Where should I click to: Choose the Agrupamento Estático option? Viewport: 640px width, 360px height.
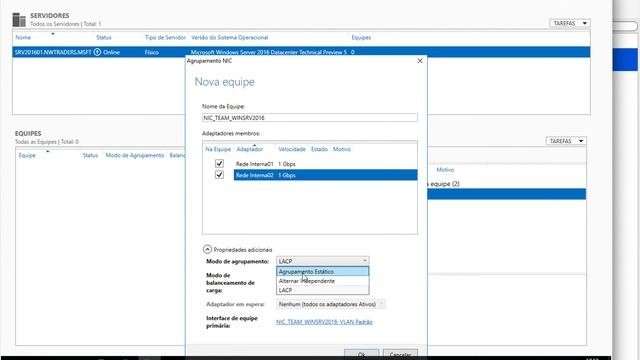point(322,271)
